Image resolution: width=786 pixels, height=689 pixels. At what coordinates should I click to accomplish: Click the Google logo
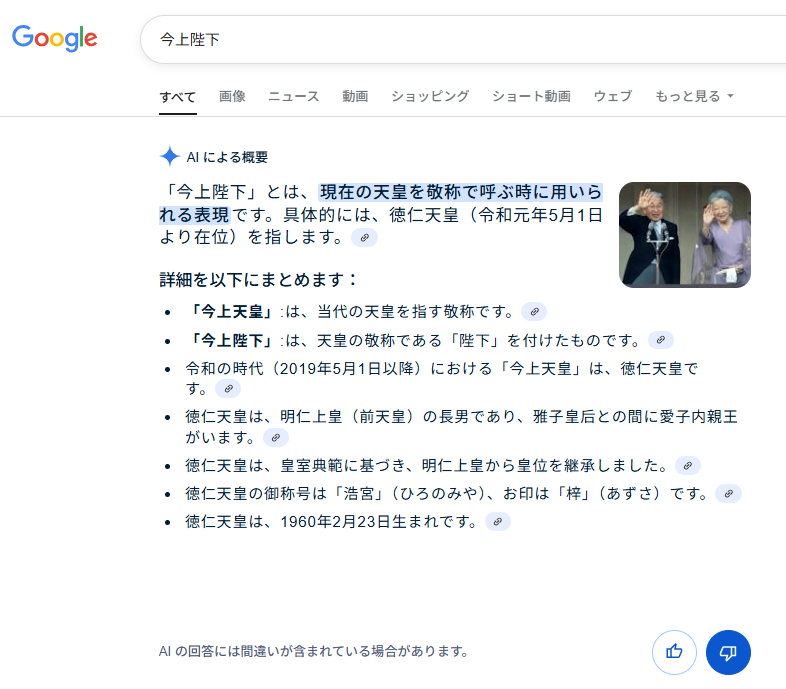(55, 38)
